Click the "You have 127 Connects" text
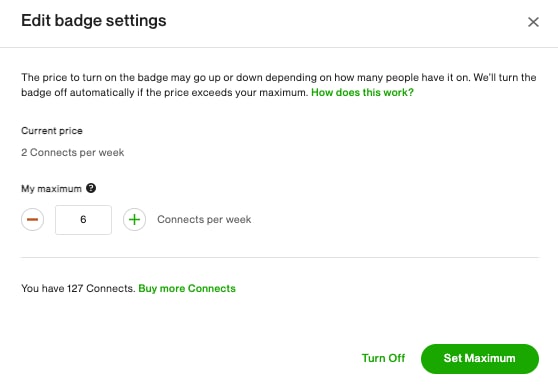Image resolution: width=558 pixels, height=389 pixels. [78, 288]
